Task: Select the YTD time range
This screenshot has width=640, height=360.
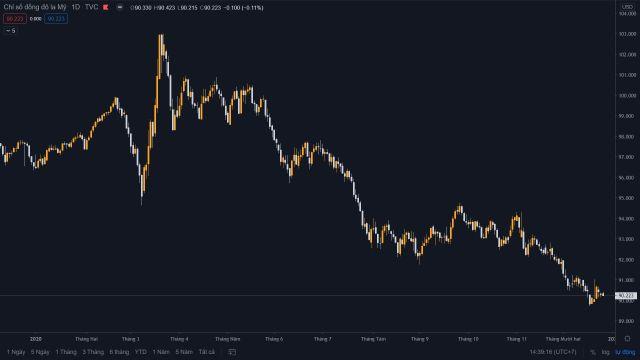Action: [141, 352]
